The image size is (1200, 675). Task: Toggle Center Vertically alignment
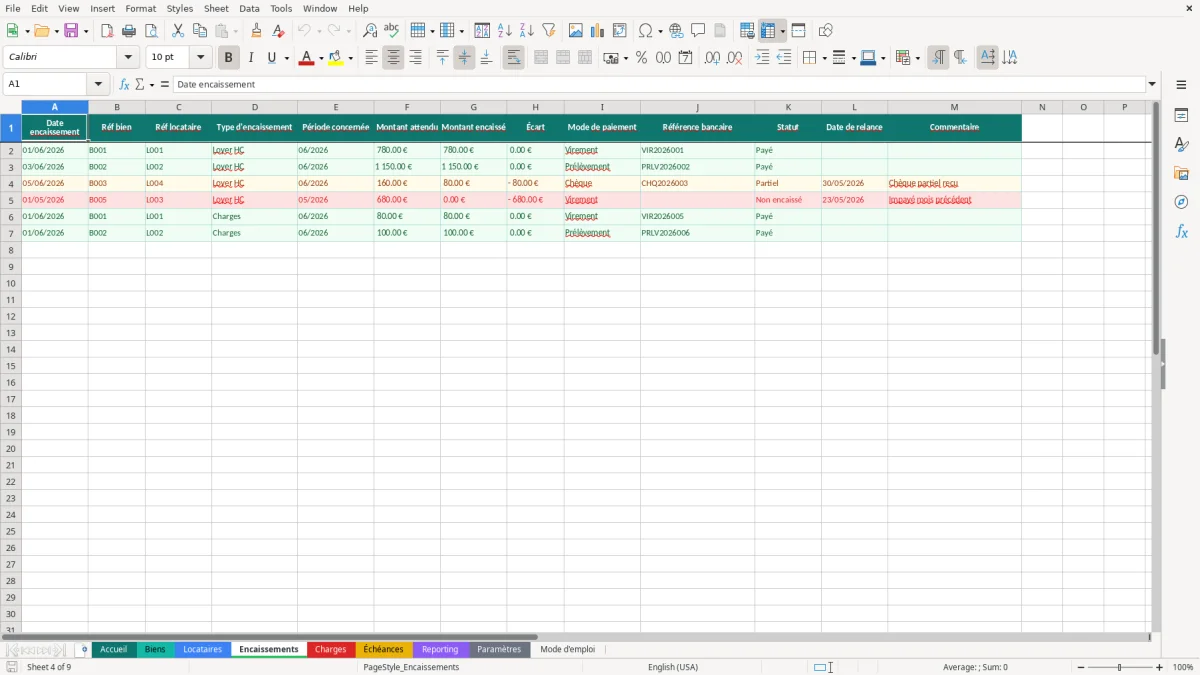coord(464,58)
